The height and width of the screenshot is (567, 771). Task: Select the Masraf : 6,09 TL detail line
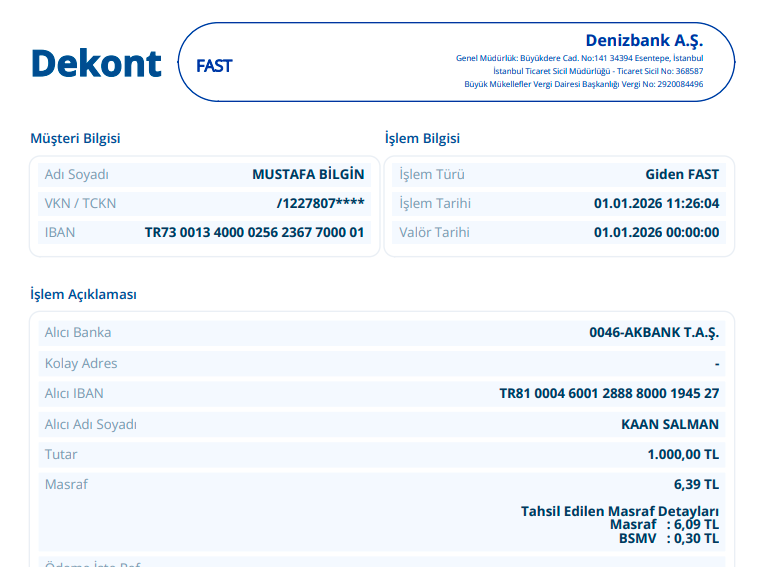coord(664,525)
